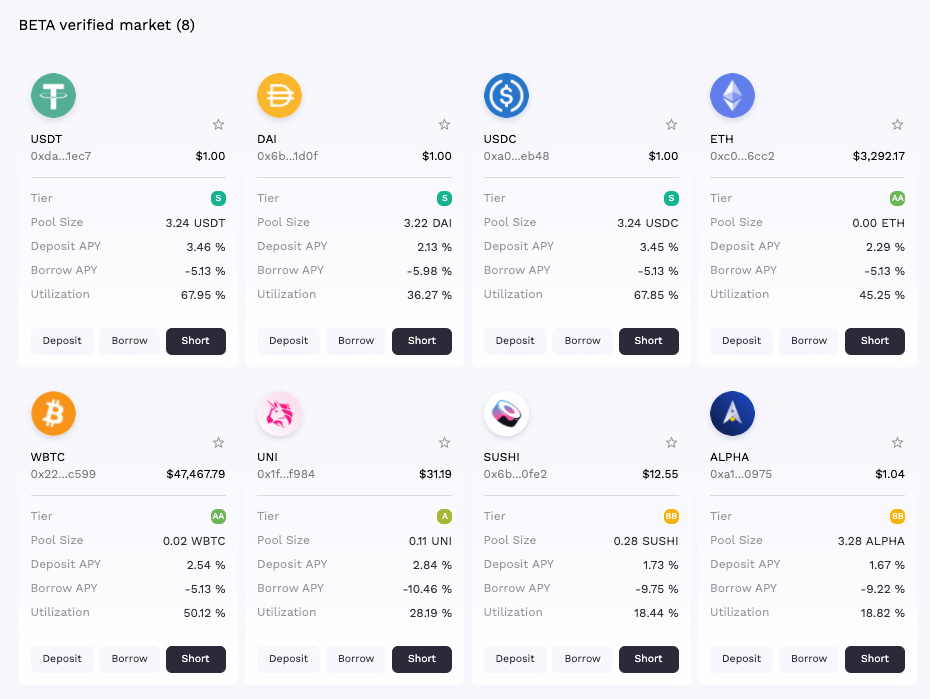This screenshot has height=699, width=930.
Task: Click the UNI unicorn logo
Action: (279, 413)
